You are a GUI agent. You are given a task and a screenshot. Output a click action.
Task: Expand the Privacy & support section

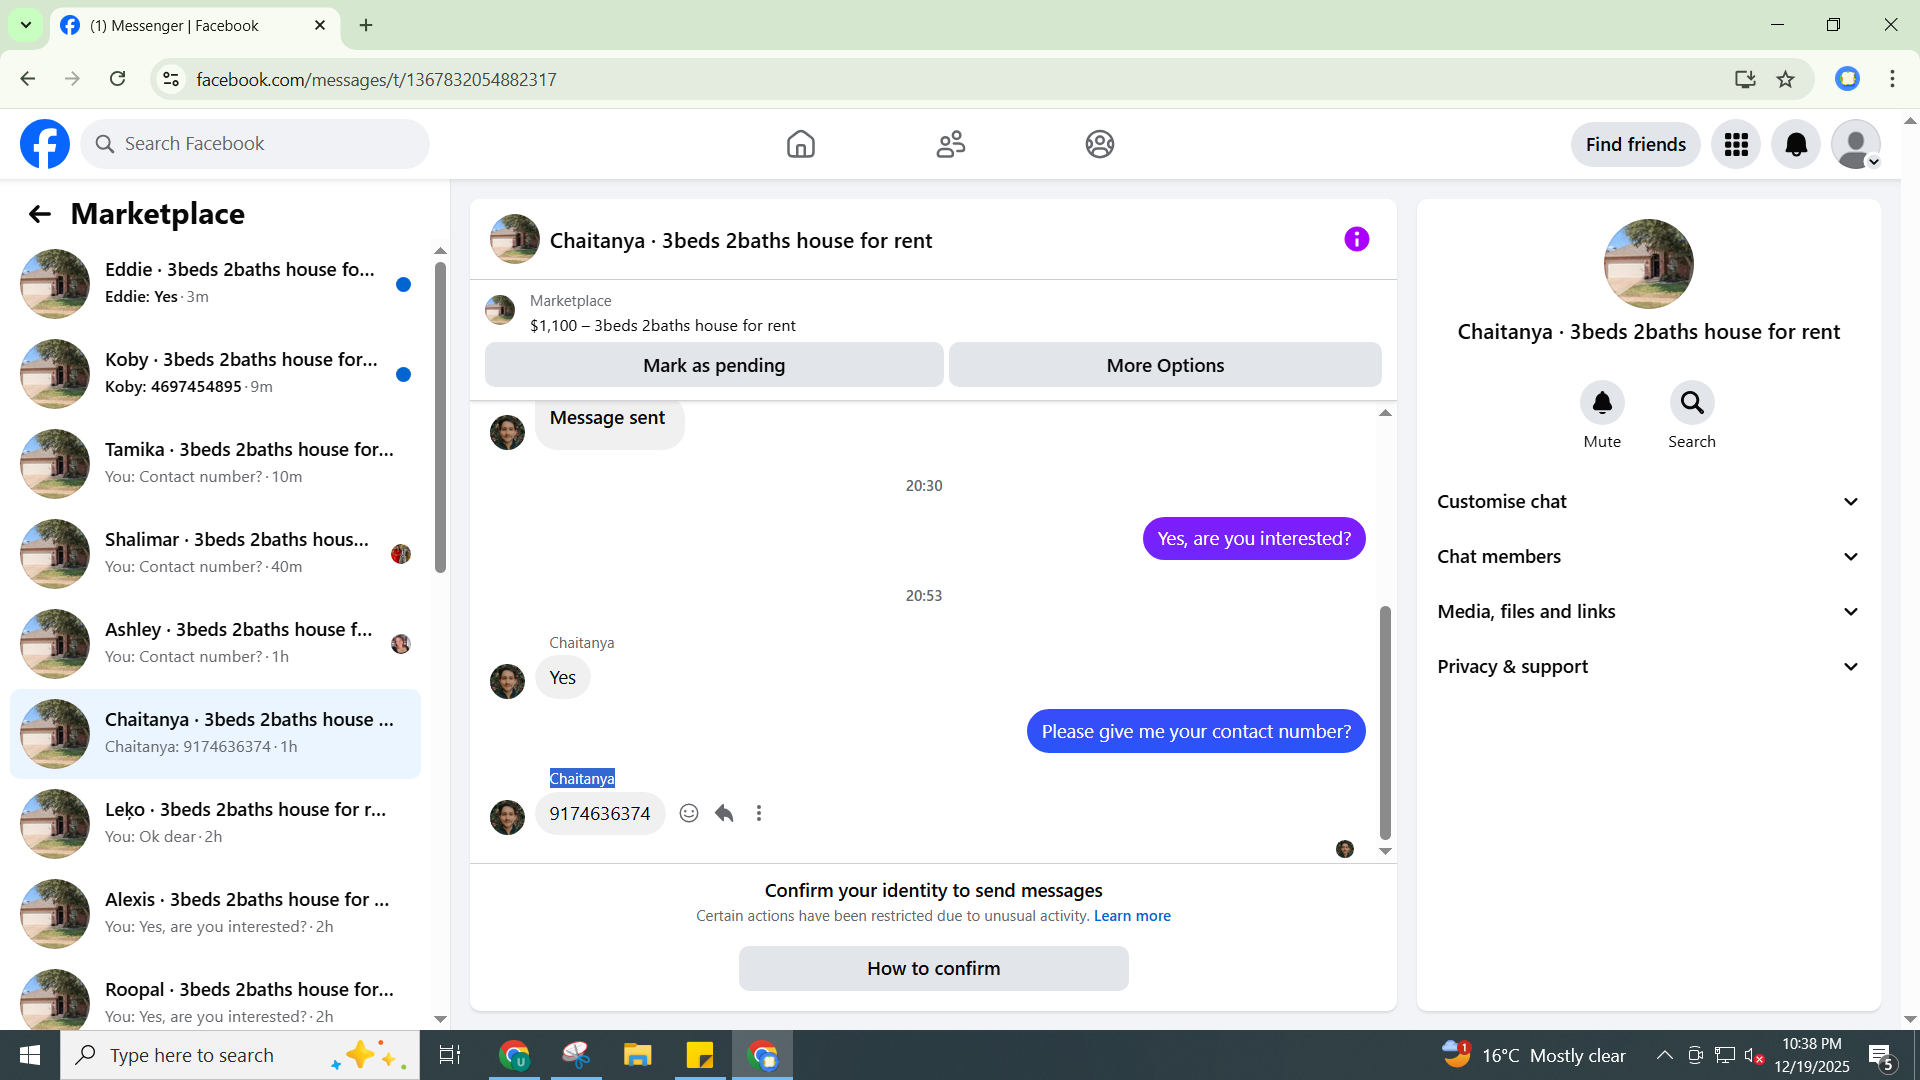click(1648, 667)
